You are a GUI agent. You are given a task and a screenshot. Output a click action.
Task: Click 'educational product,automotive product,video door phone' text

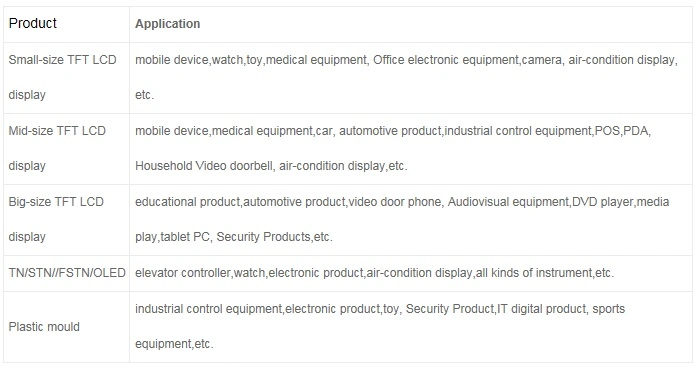coord(288,202)
